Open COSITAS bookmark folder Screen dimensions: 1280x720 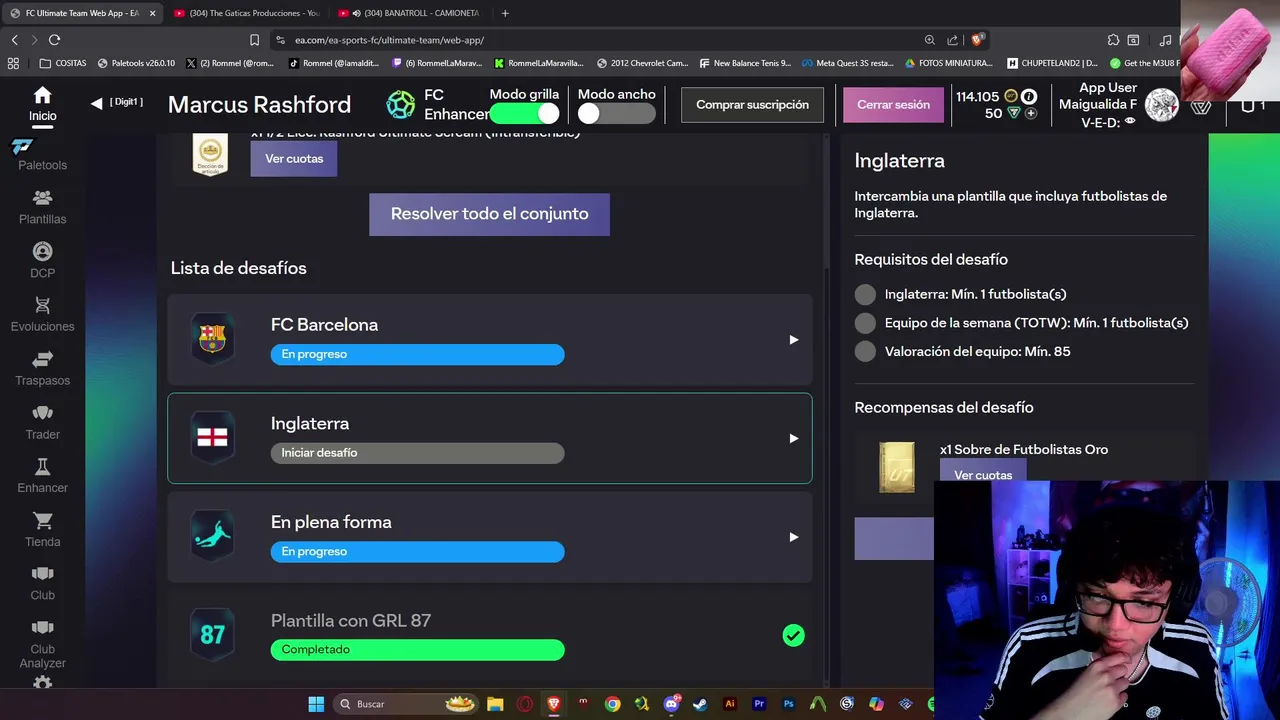pyautogui.click(x=63, y=63)
